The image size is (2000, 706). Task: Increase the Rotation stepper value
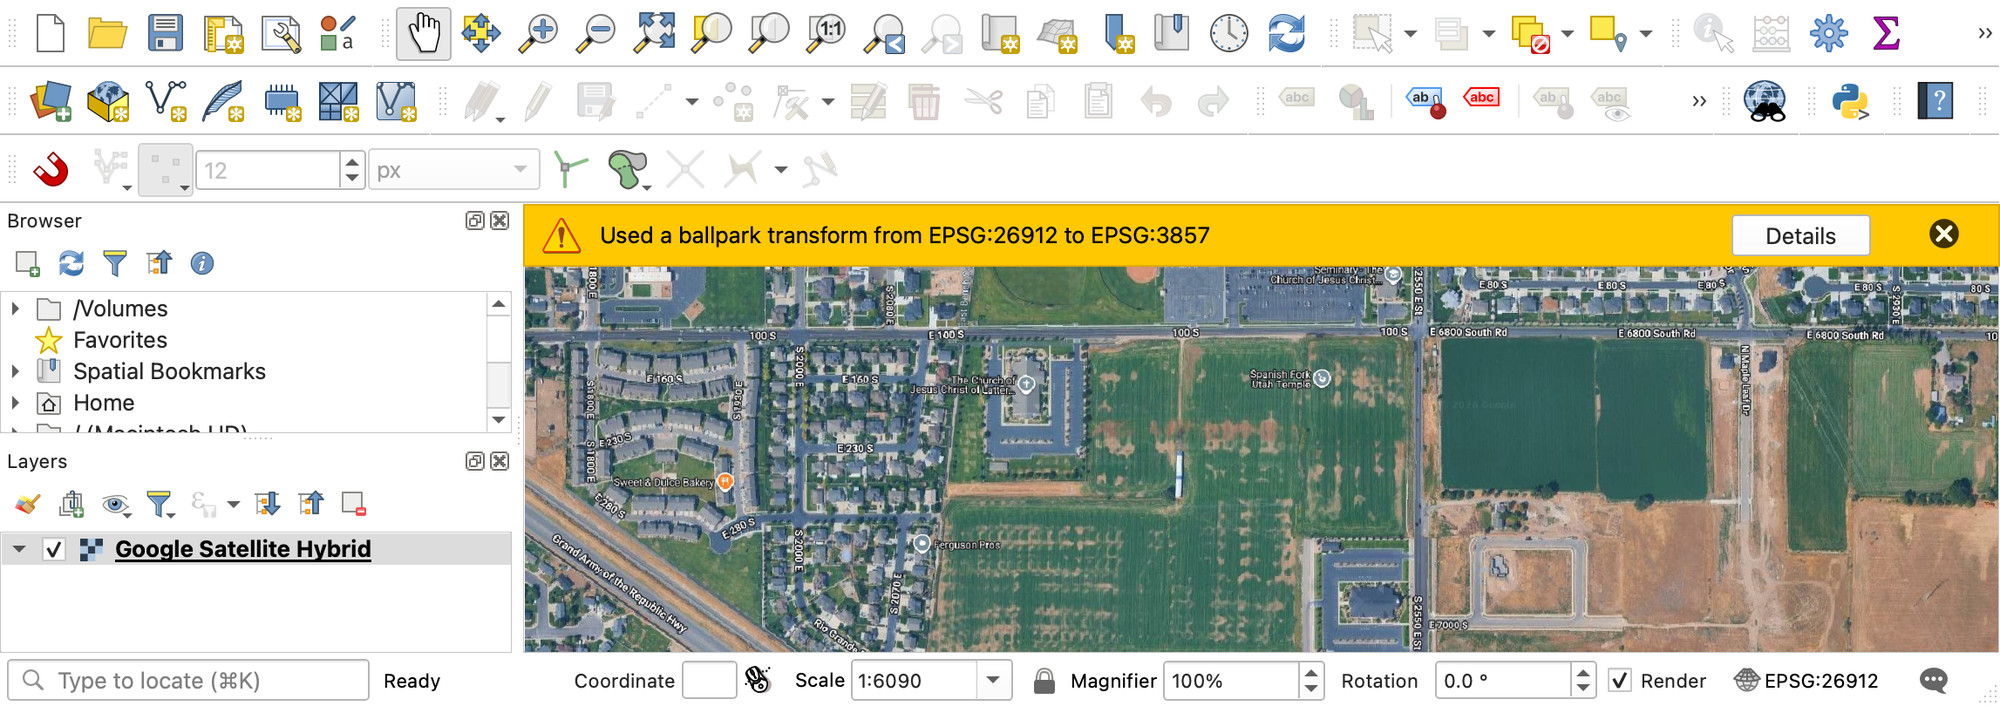(x=1582, y=673)
